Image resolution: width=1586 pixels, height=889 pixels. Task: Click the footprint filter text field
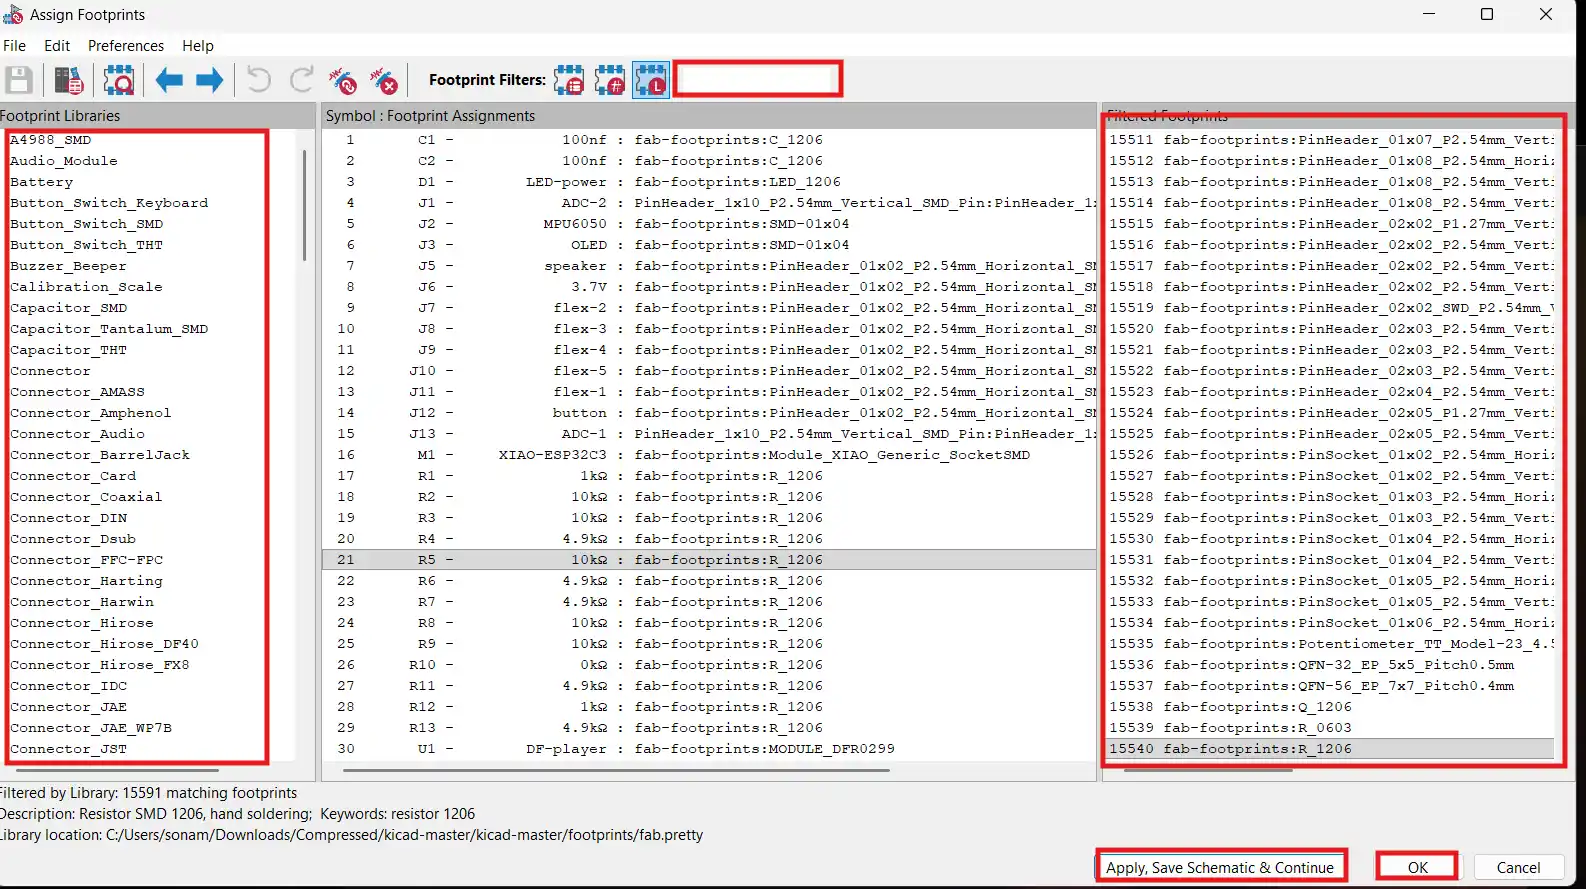[758, 79]
